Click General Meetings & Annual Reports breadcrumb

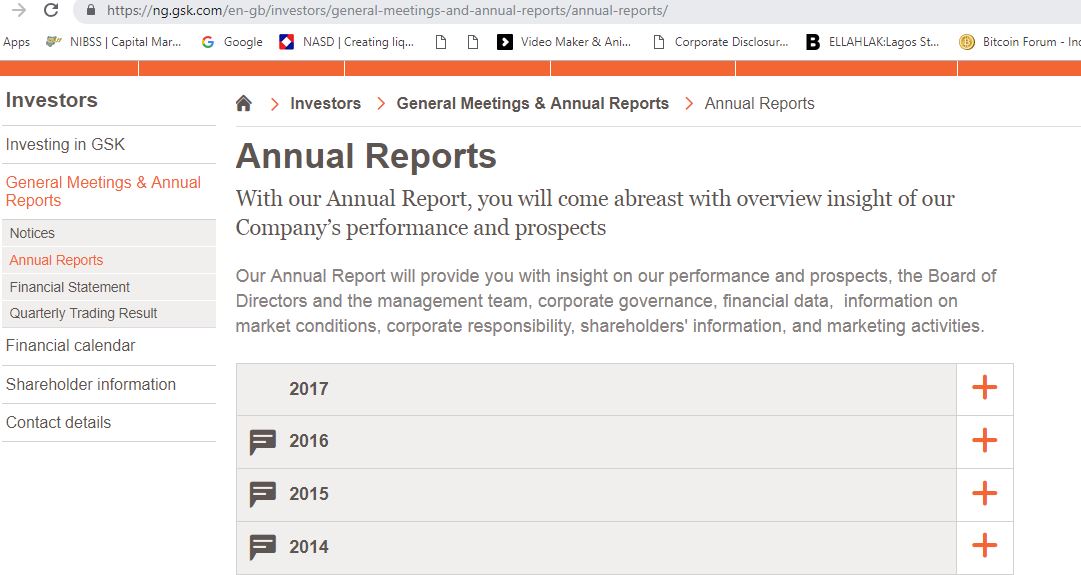pyautogui.click(x=532, y=104)
